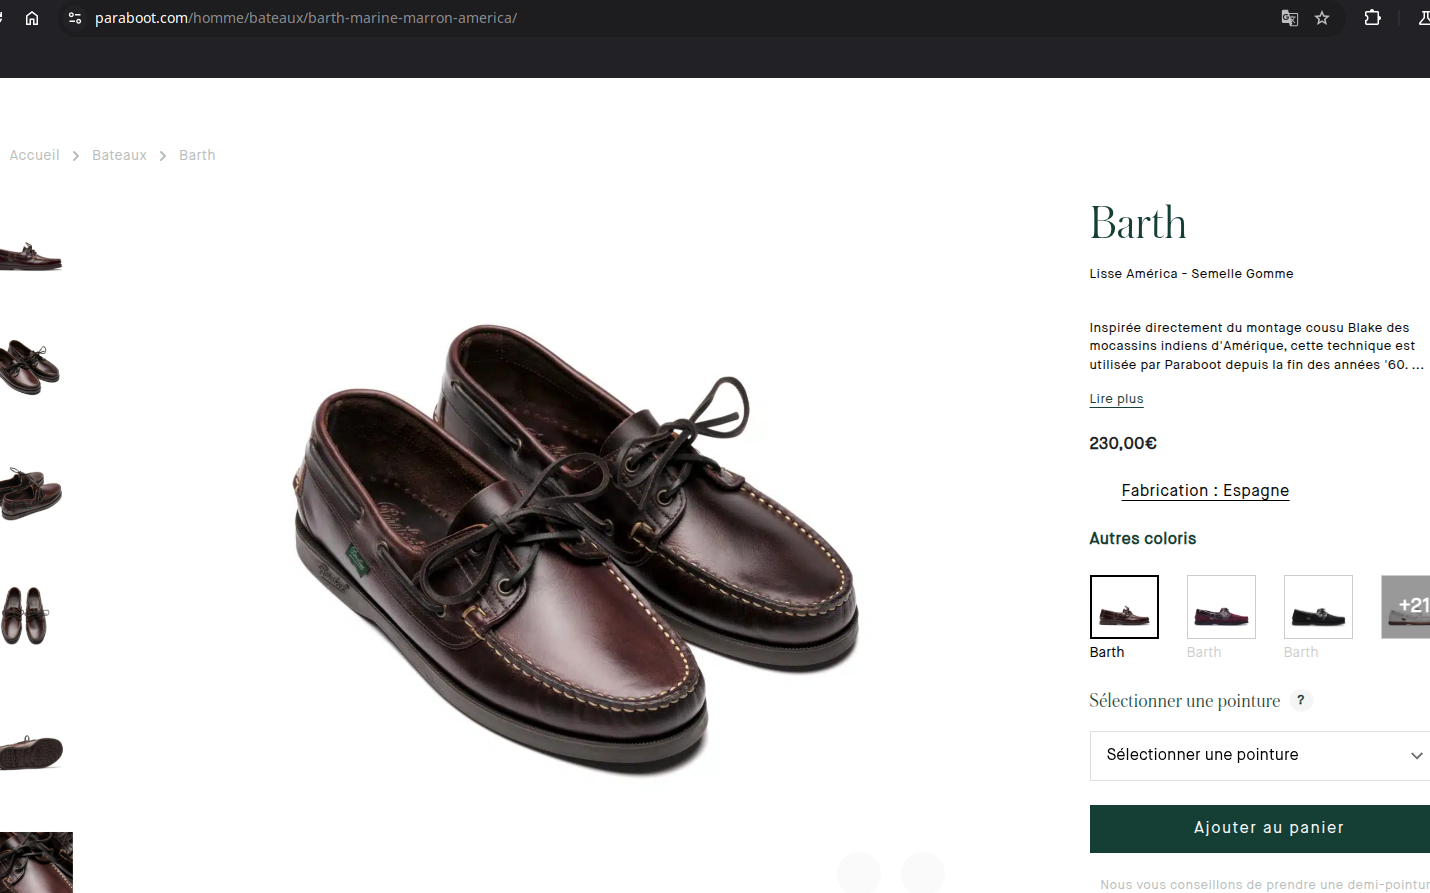Open the site information icon in address bar
1430x893 pixels.
point(75,18)
